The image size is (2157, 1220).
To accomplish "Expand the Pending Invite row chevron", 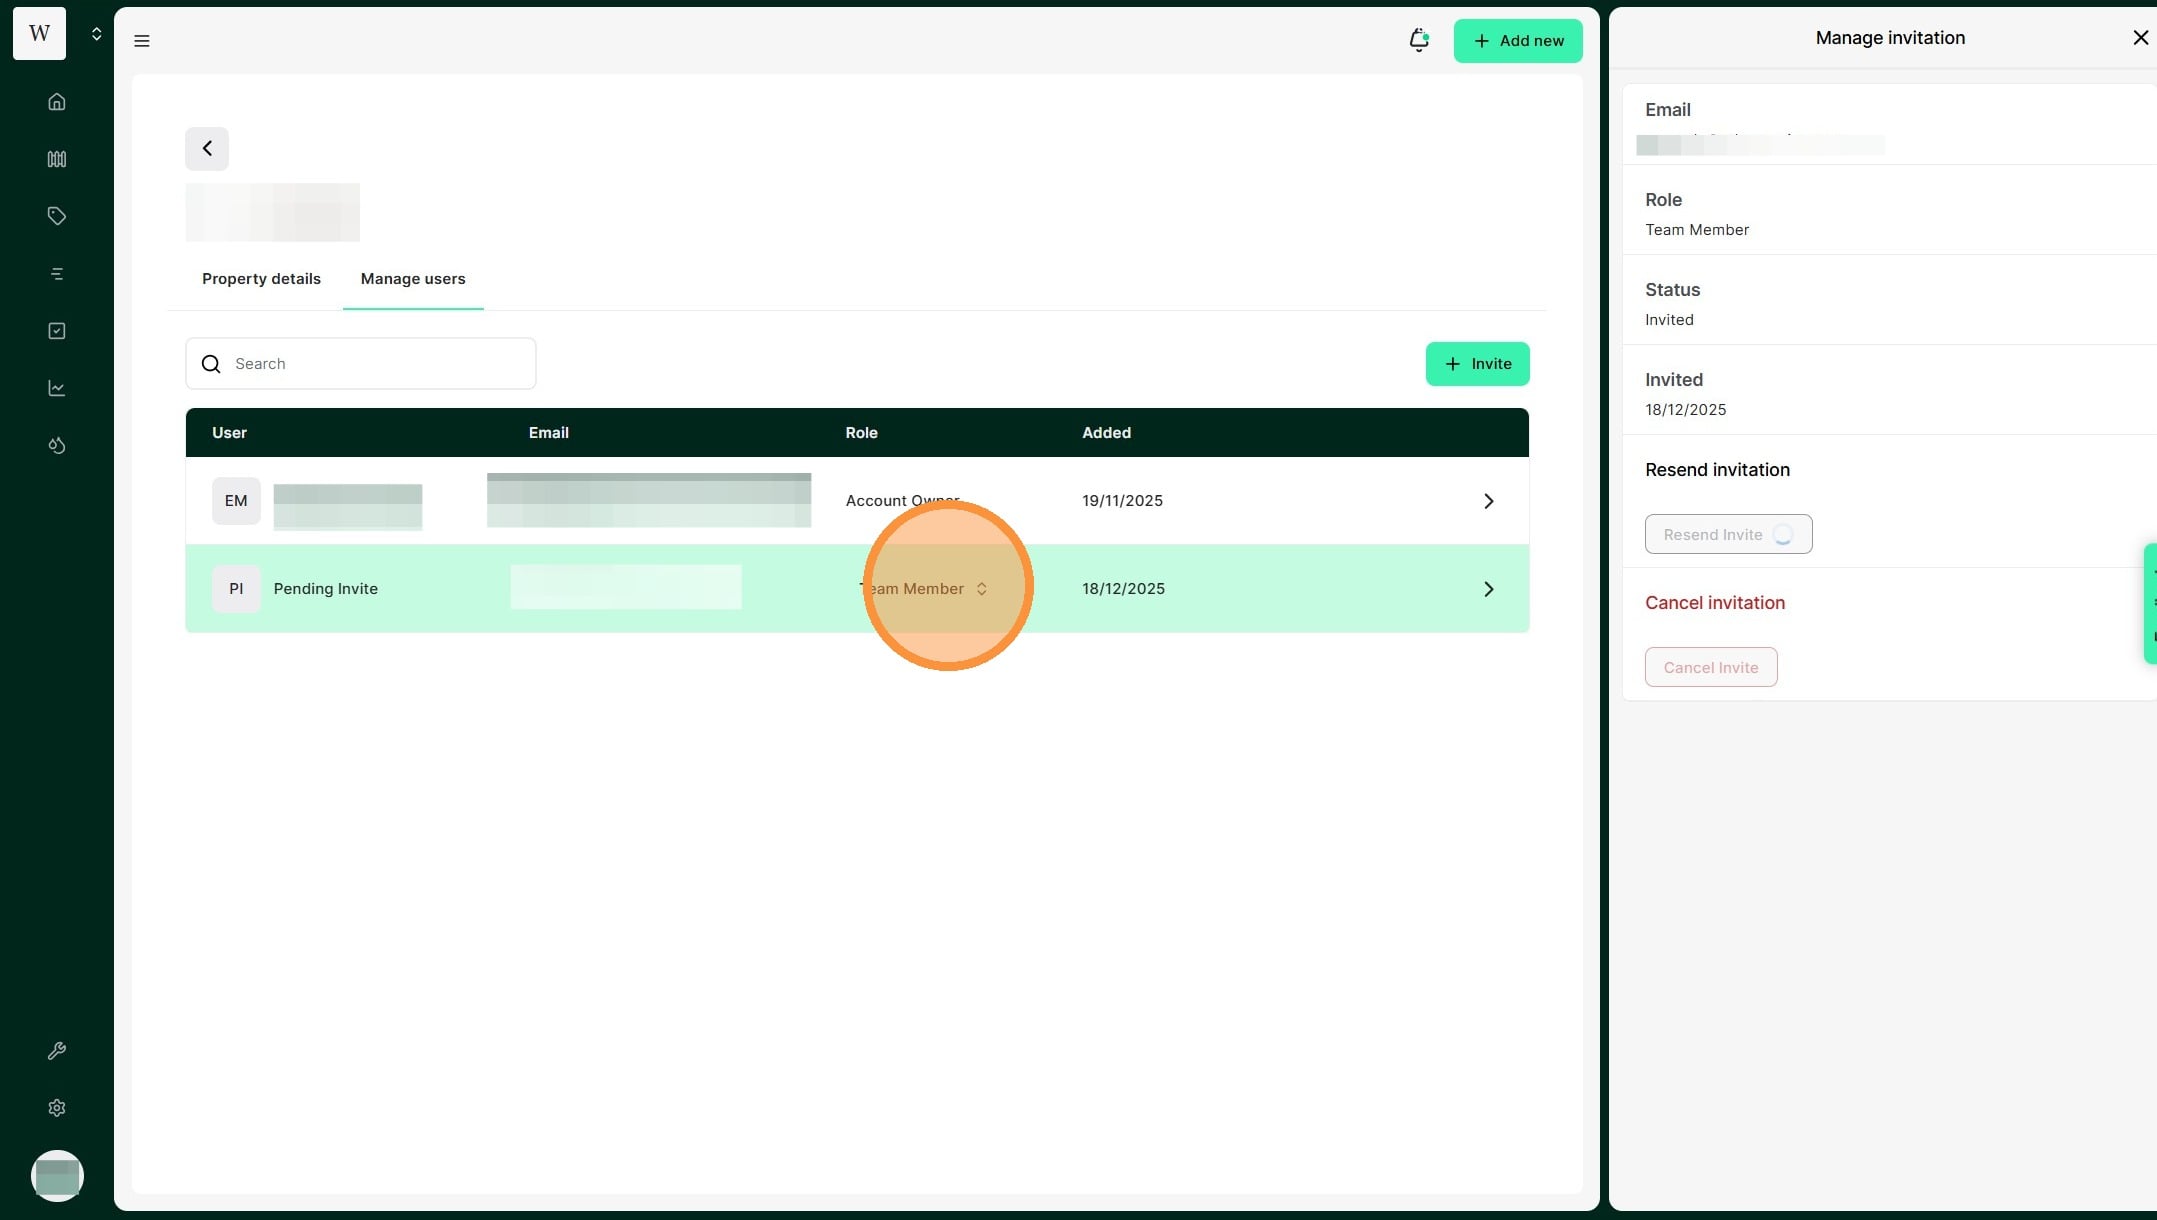I will click(x=1488, y=589).
